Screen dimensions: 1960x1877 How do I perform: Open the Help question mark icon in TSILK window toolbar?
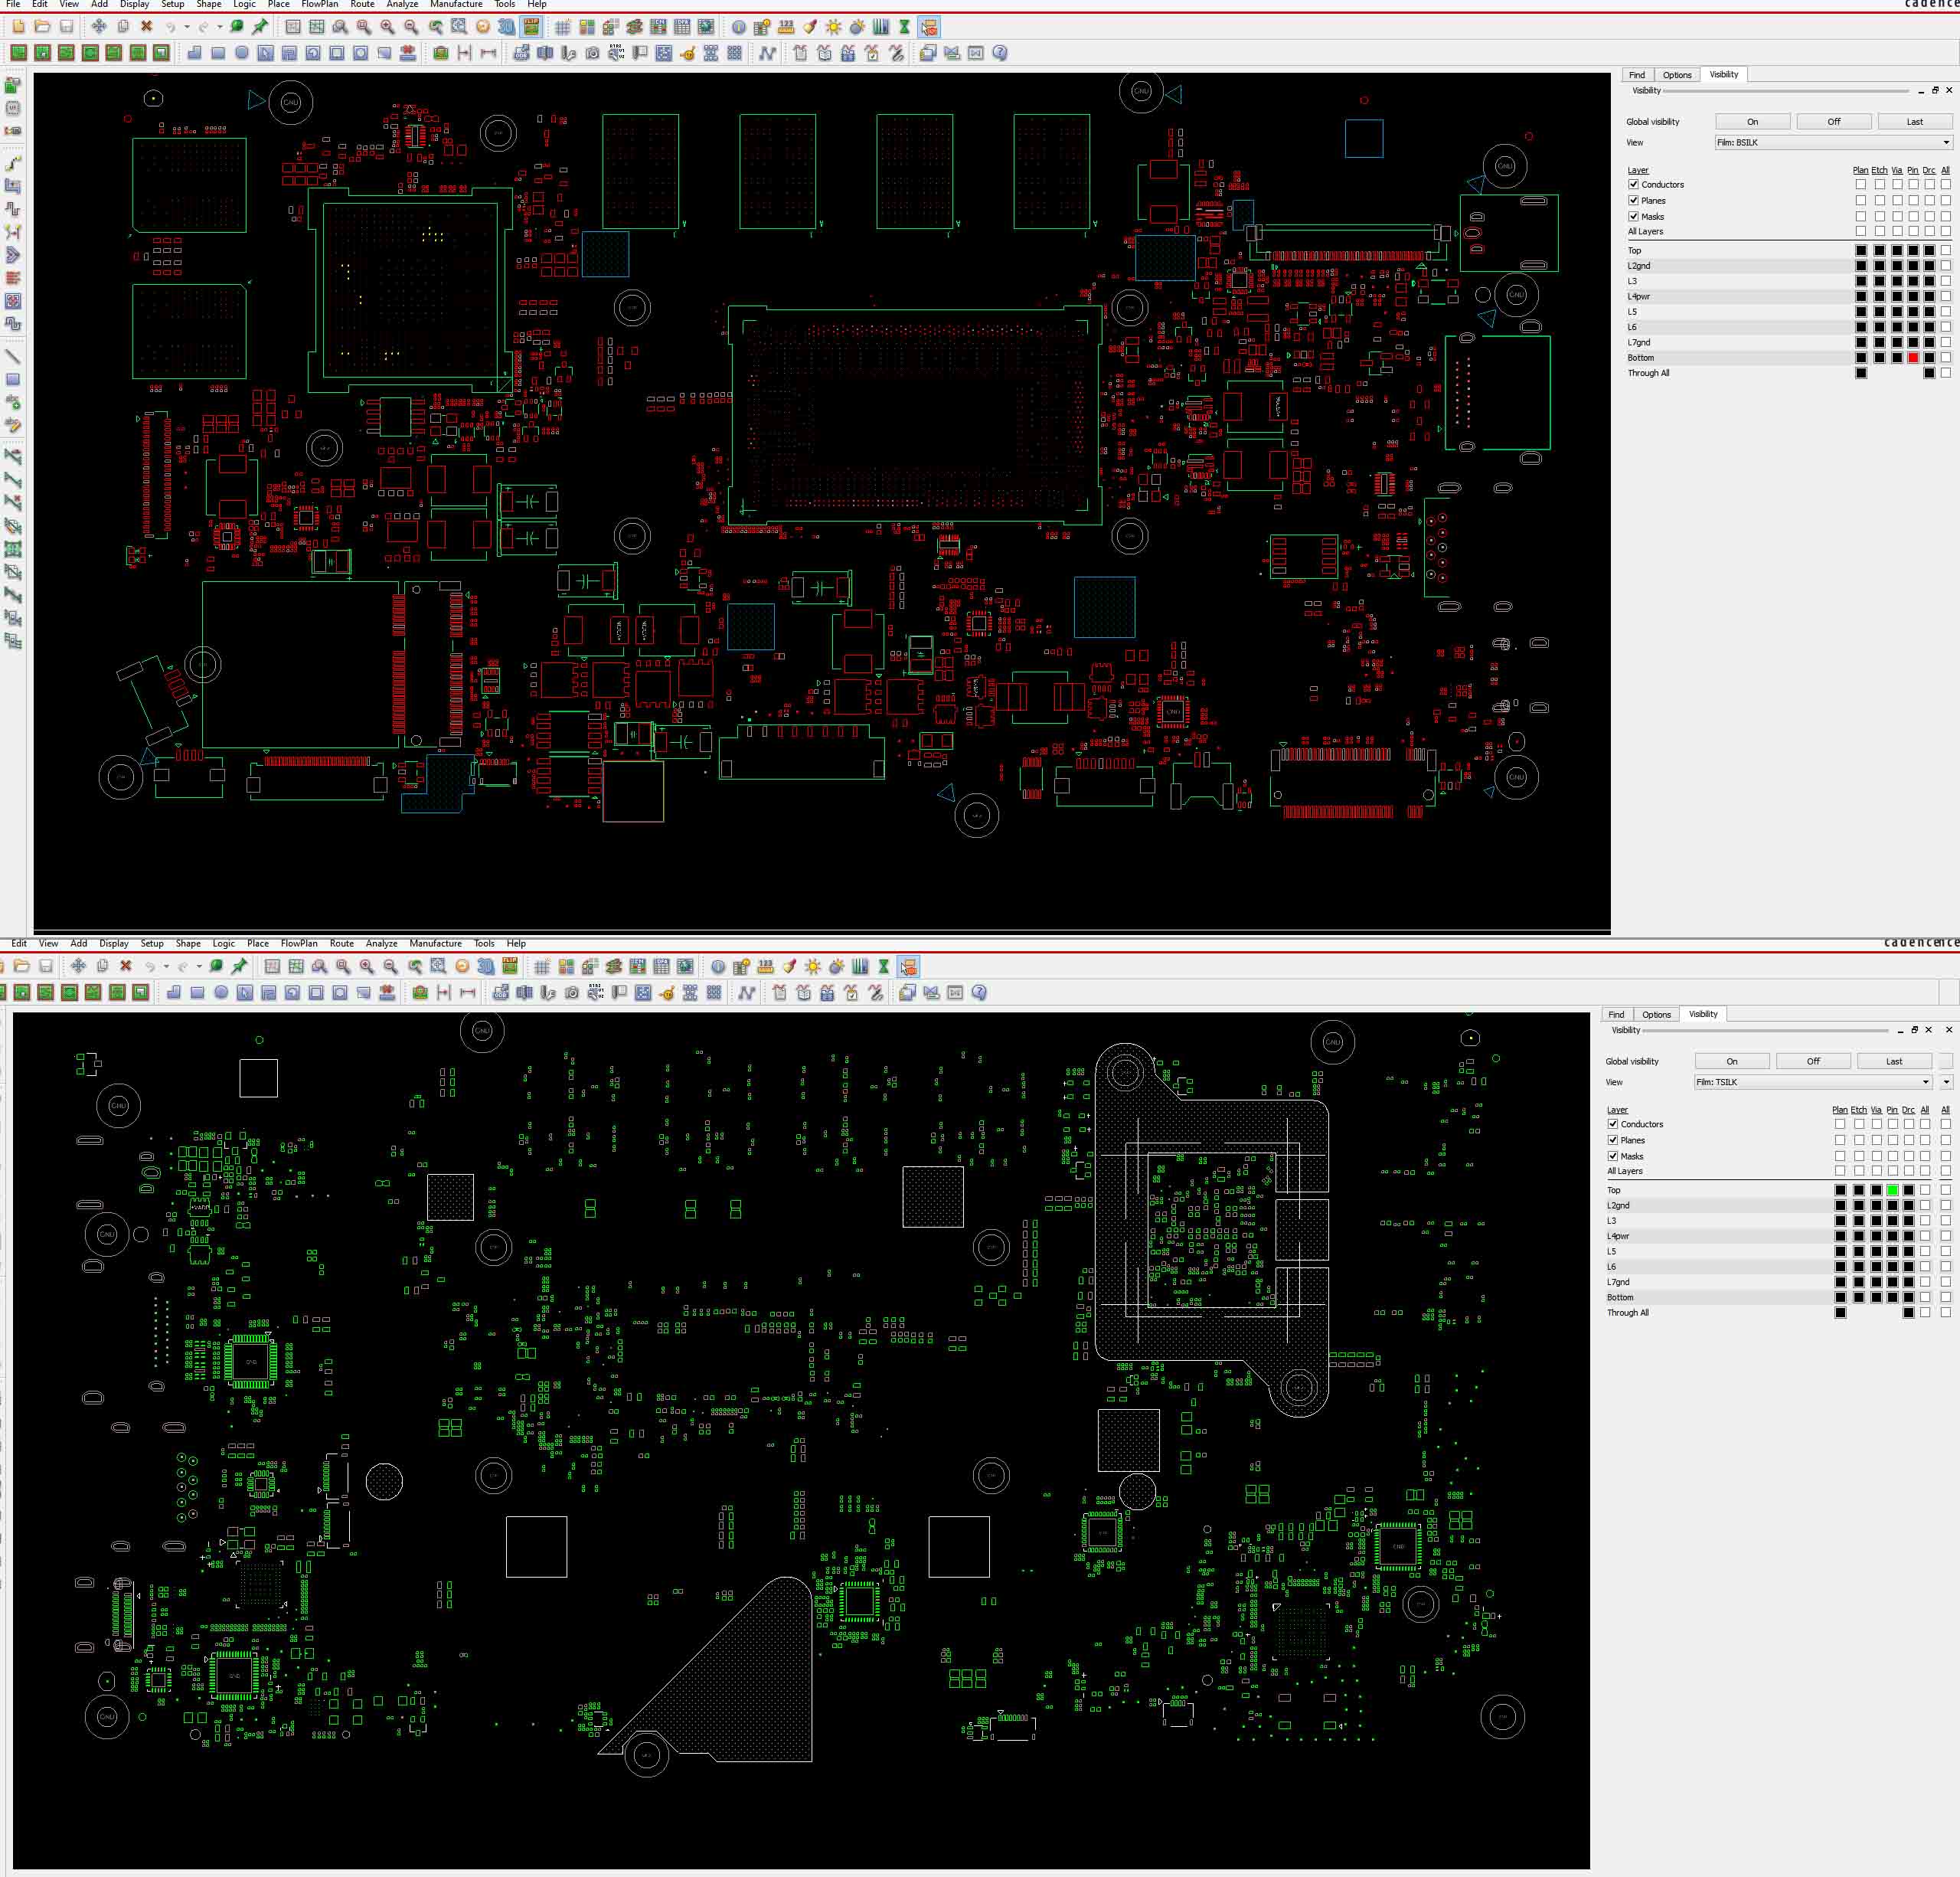pyautogui.click(x=979, y=992)
